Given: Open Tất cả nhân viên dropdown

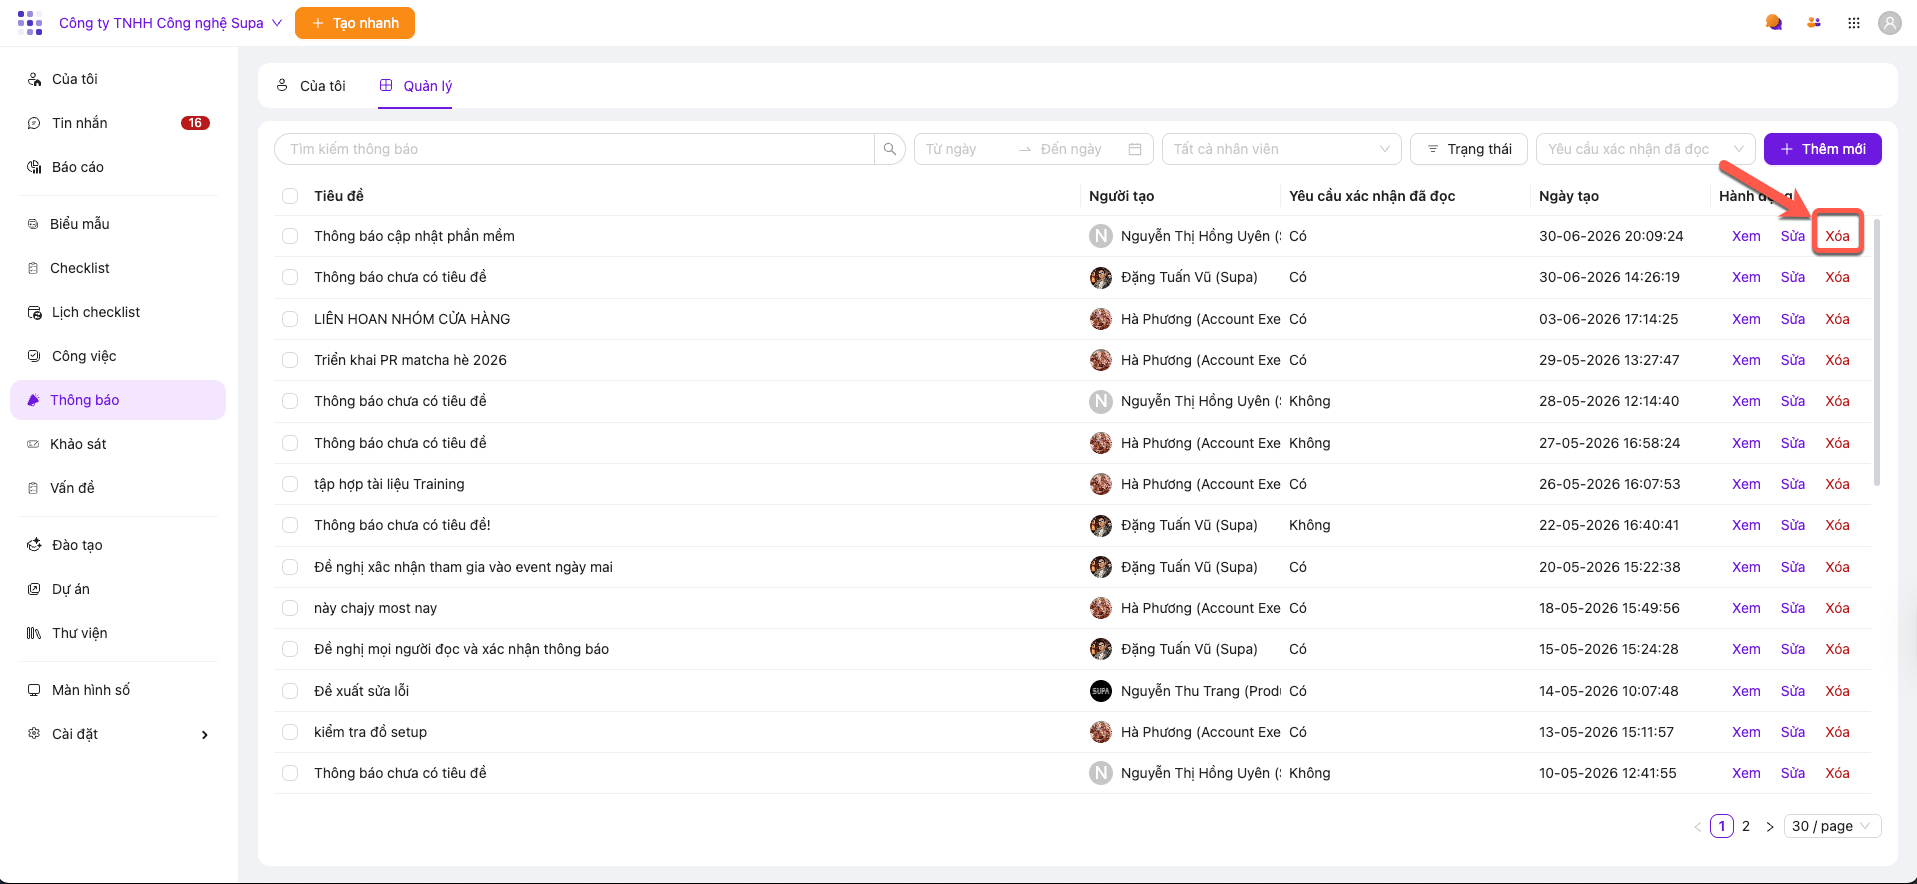Looking at the screenshot, I should [x=1282, y=149].
